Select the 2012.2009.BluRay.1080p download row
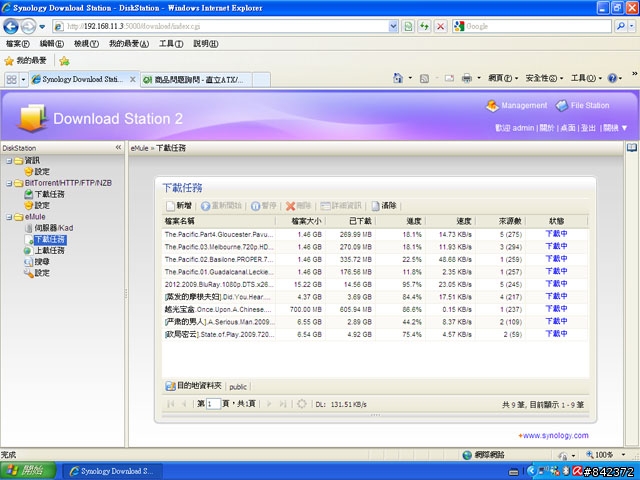This screenshot has width=640, height=480. pos(375,284)
